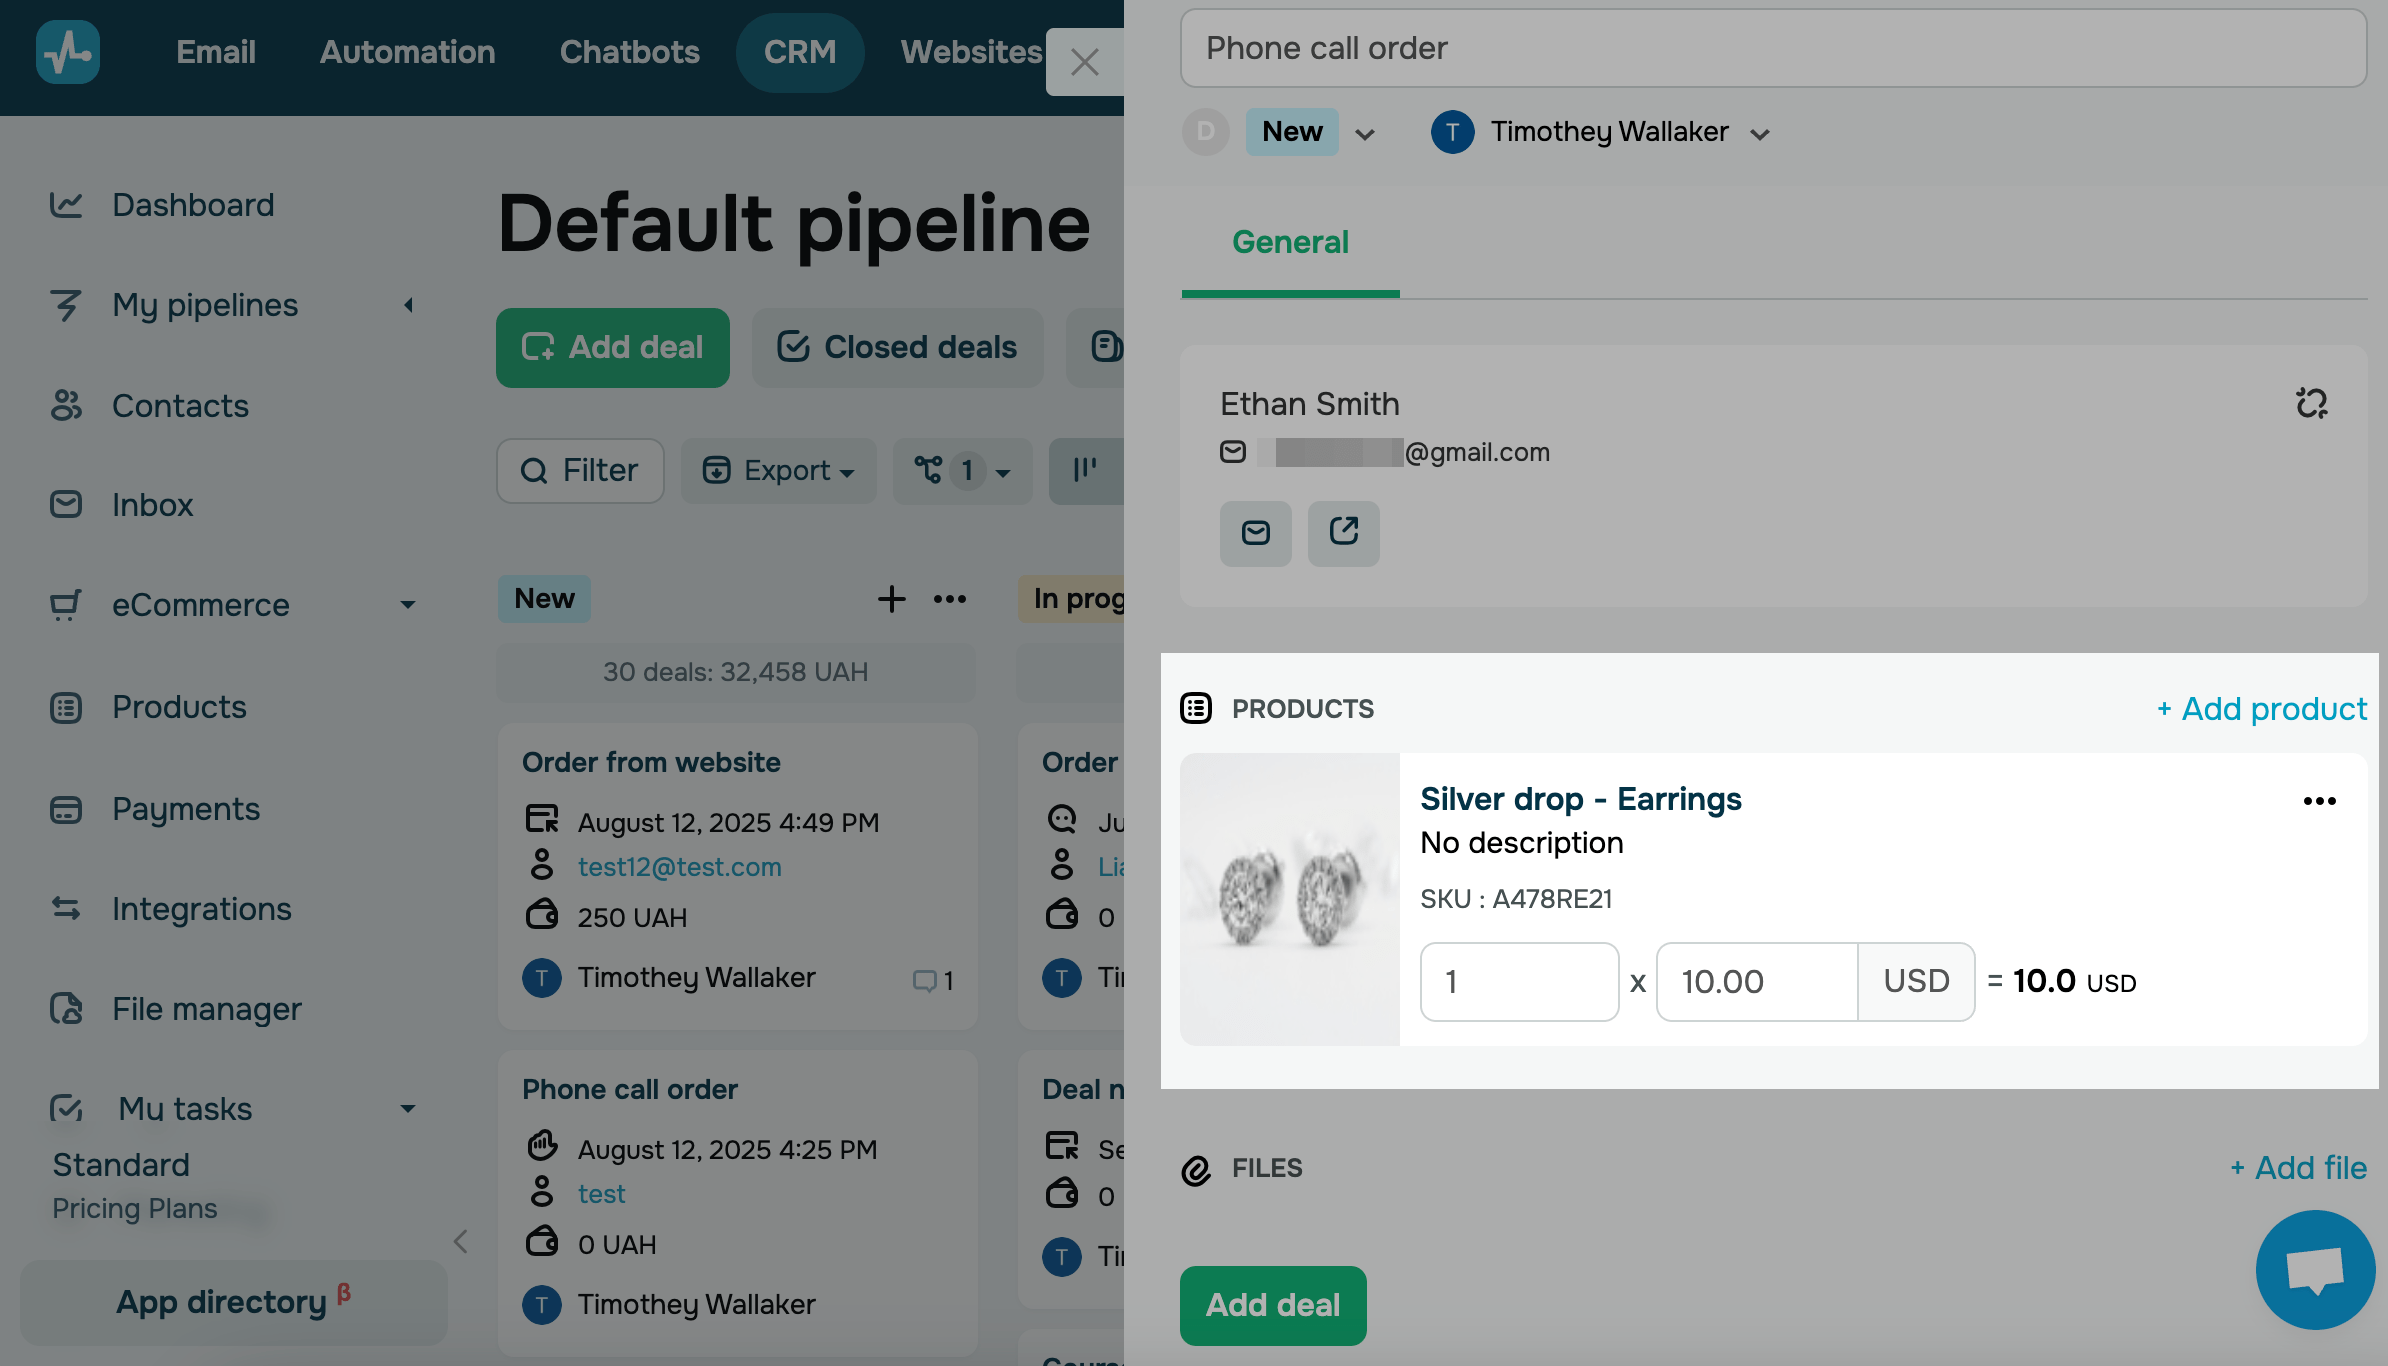Open contact in new window icon
Viewport: 2388px width, 1366px height.
[x=1343, y=533]
